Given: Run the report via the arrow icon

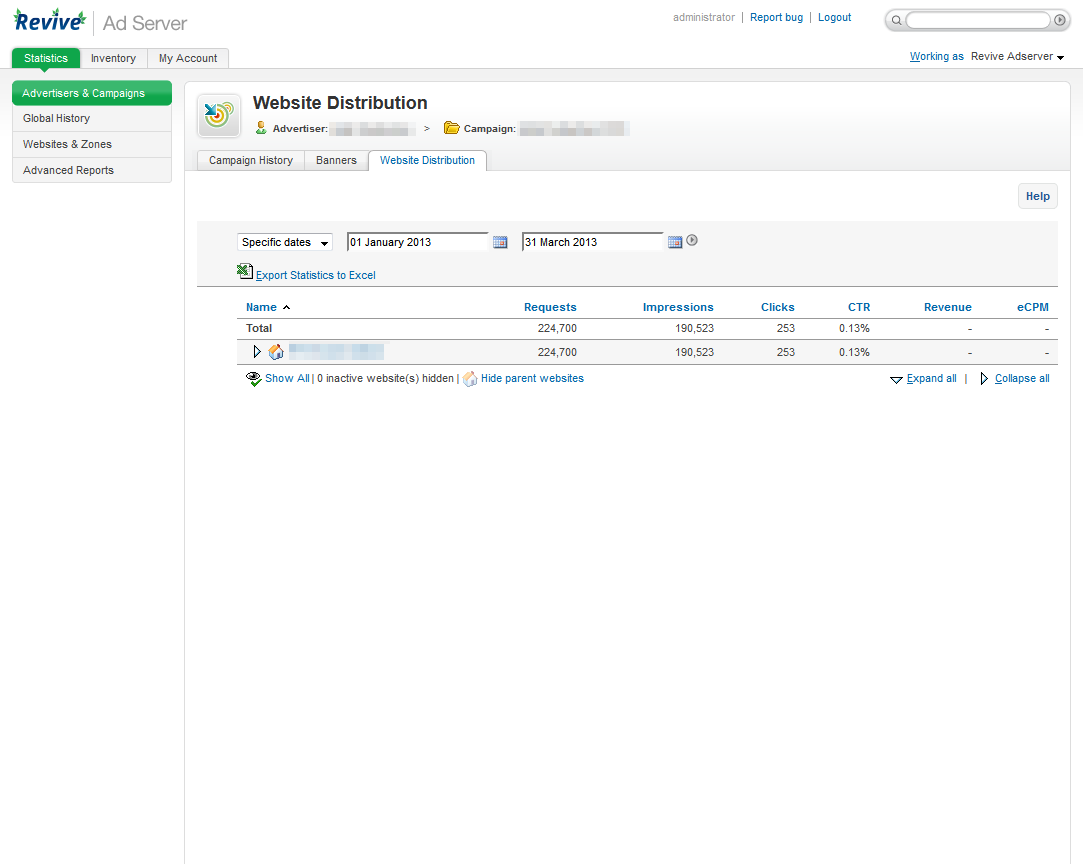Looking at the screenshot, I should (x=692, y=240).
